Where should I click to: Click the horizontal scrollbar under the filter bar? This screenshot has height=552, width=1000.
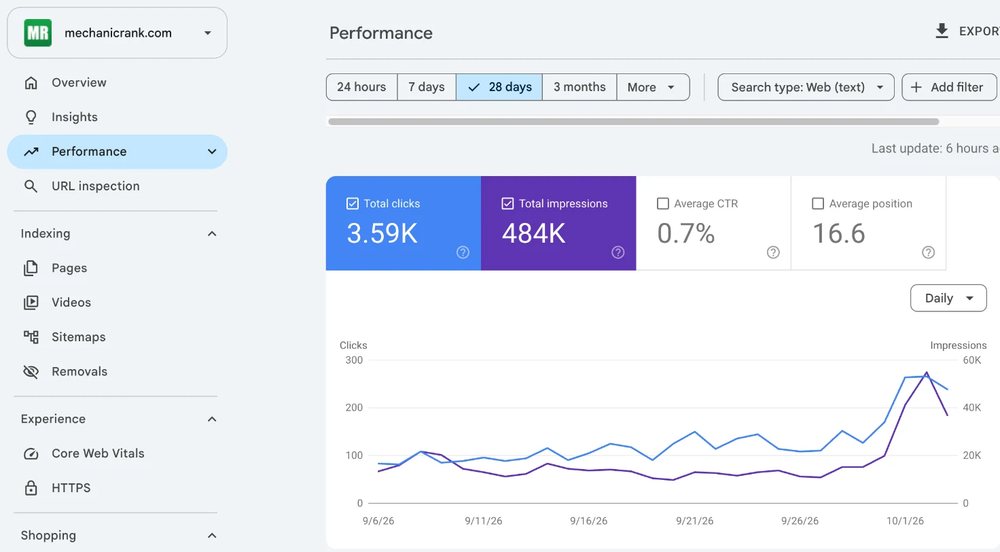tap(633, 122)
